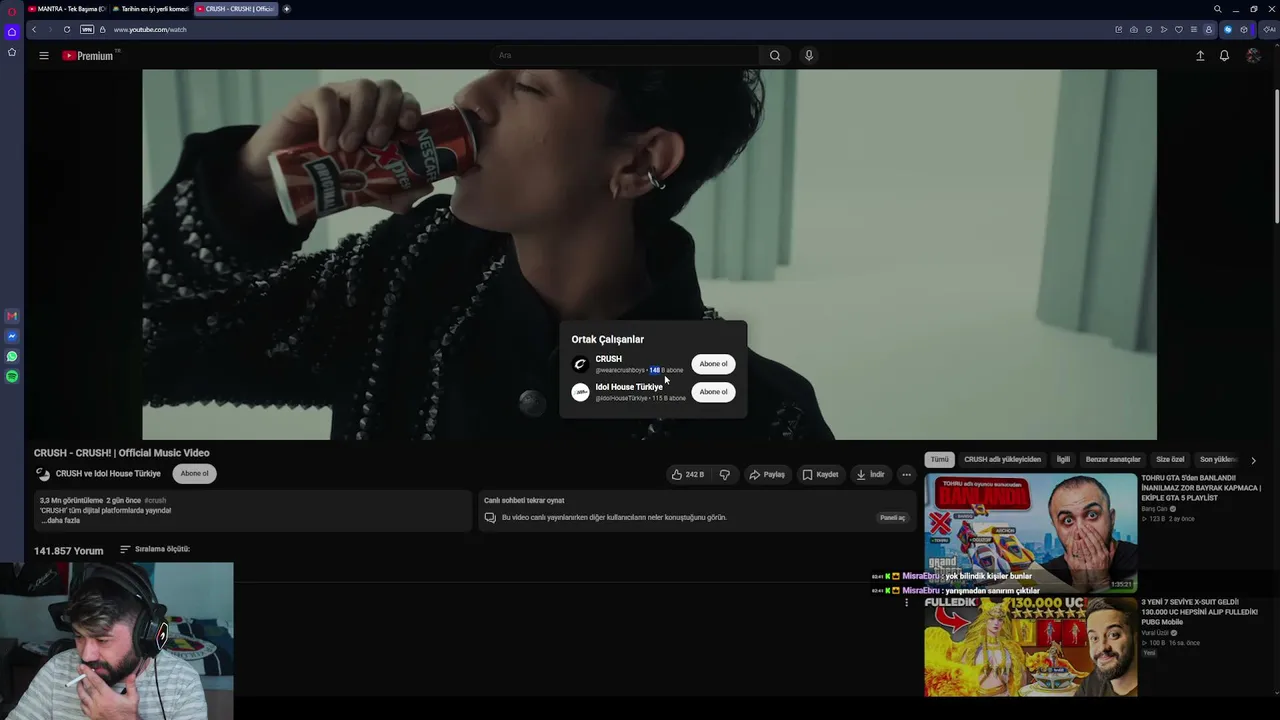
Task: Open Opera sidebar home icon
Action: [x=12, y=32]
